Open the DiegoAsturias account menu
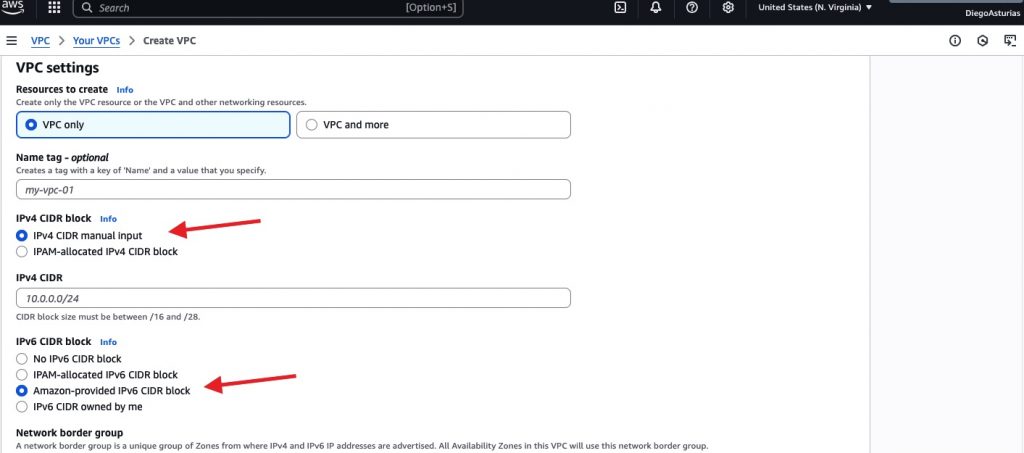 (991, 12)
